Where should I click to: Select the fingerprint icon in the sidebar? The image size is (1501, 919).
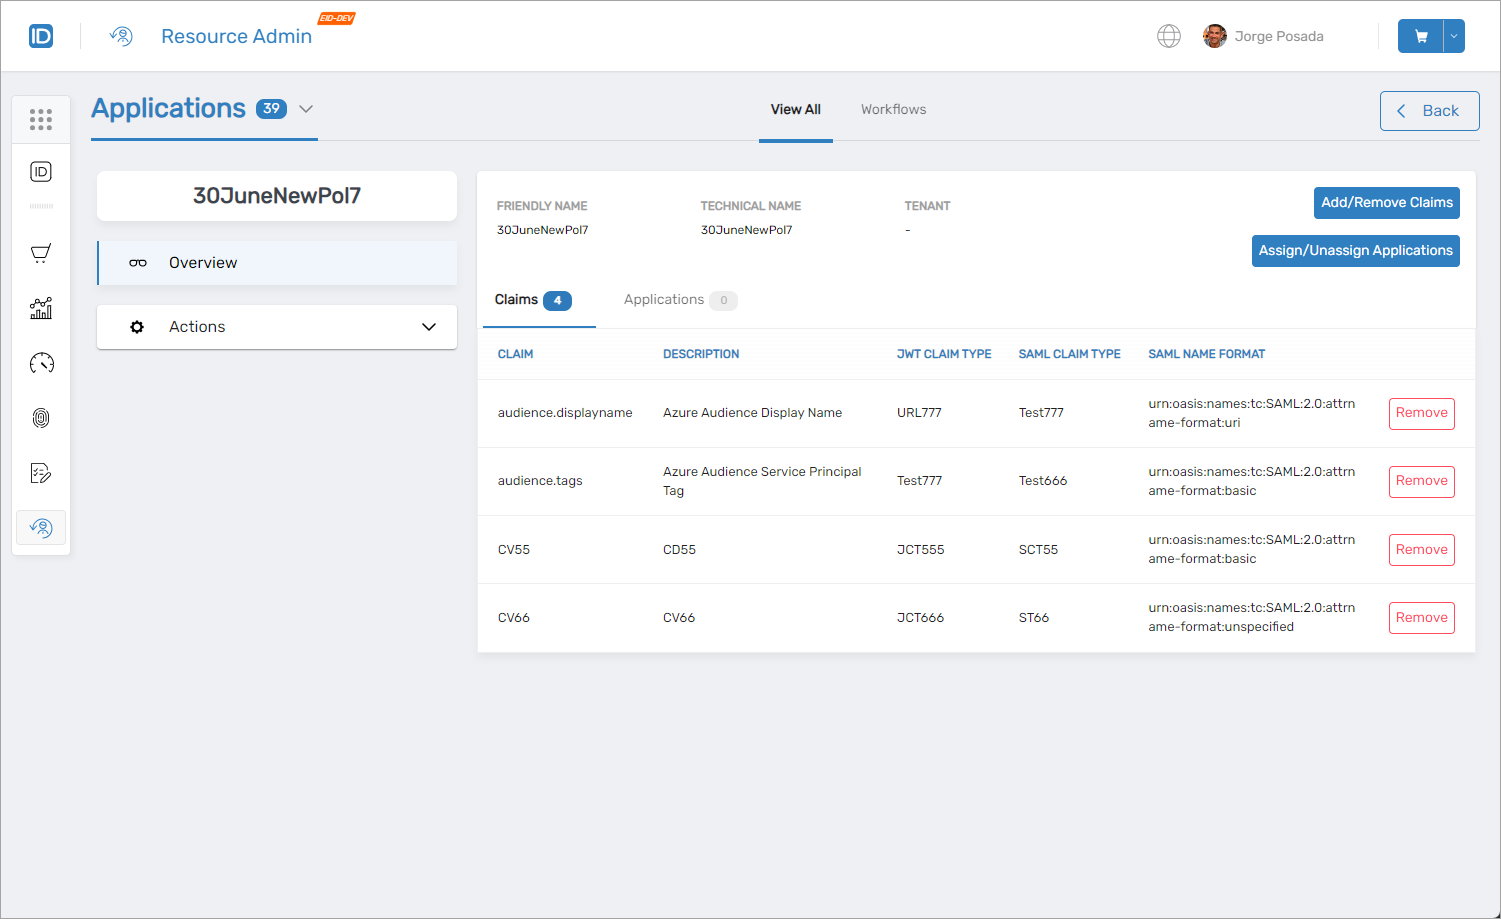[x=40, y=418]
